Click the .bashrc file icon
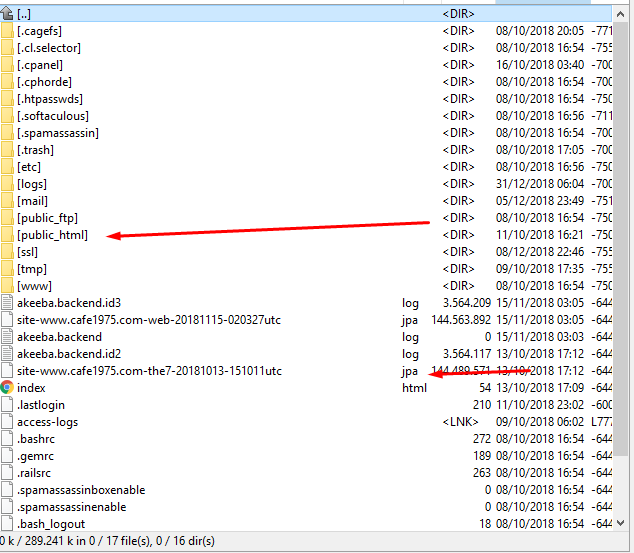The image size is (634, 553). click(x=7, y=438)
